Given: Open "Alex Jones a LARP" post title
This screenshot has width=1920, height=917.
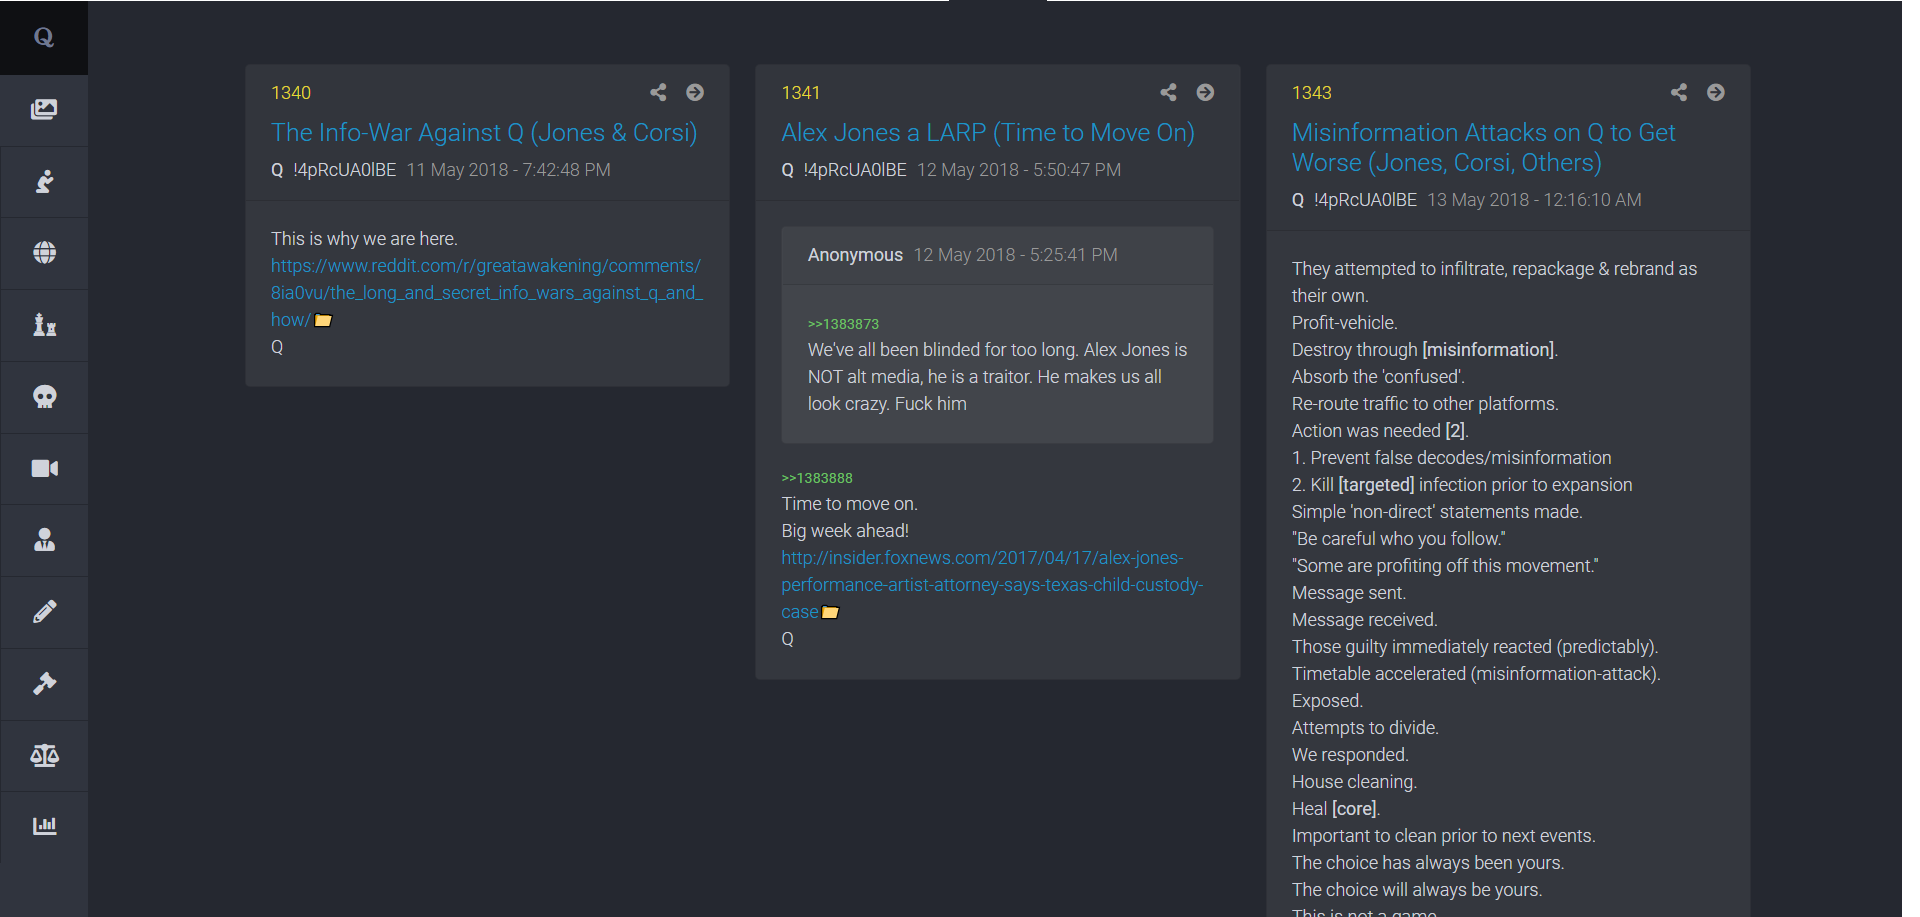Looking at the screenshot, I should [987, 133].
